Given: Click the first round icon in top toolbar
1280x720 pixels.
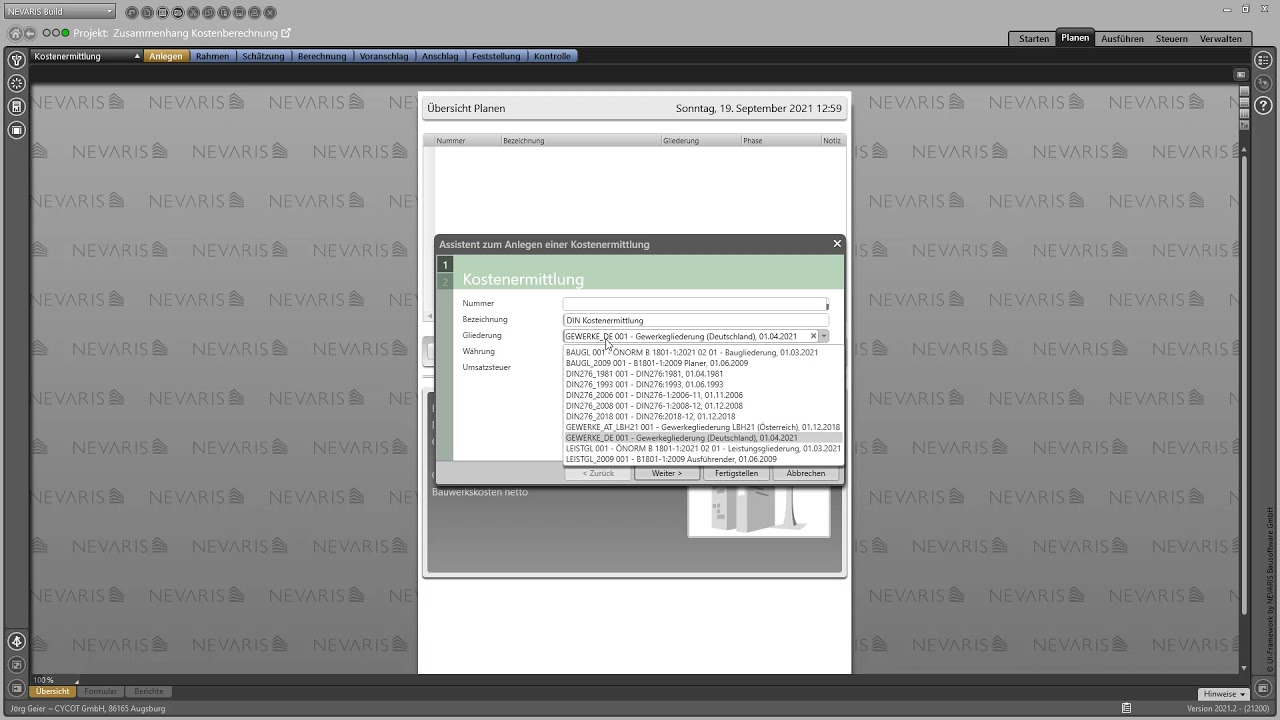Looking at the screenshot, I should [133, 13].
